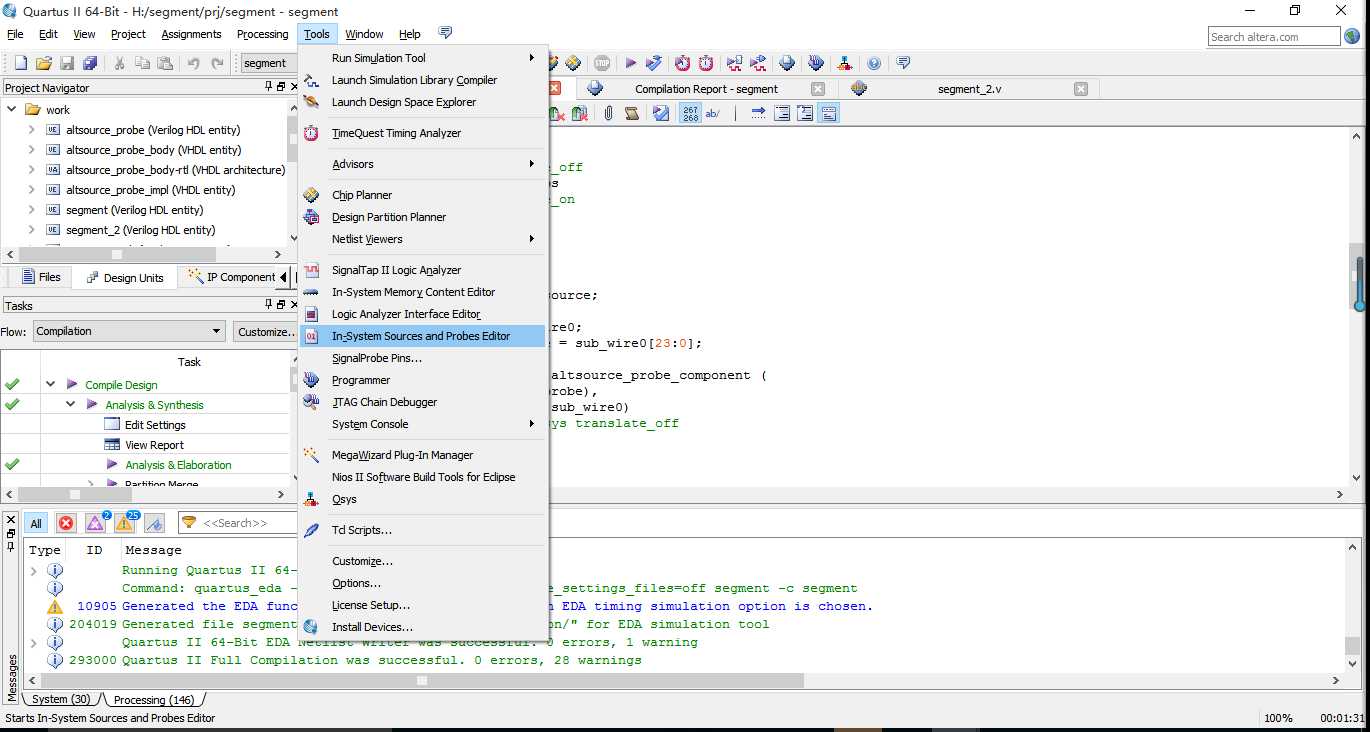Image resolution: width=1370 pixels, height=732 pixels.
Task: Open Qsys from the Tools menu
Action: click(344, 499)
